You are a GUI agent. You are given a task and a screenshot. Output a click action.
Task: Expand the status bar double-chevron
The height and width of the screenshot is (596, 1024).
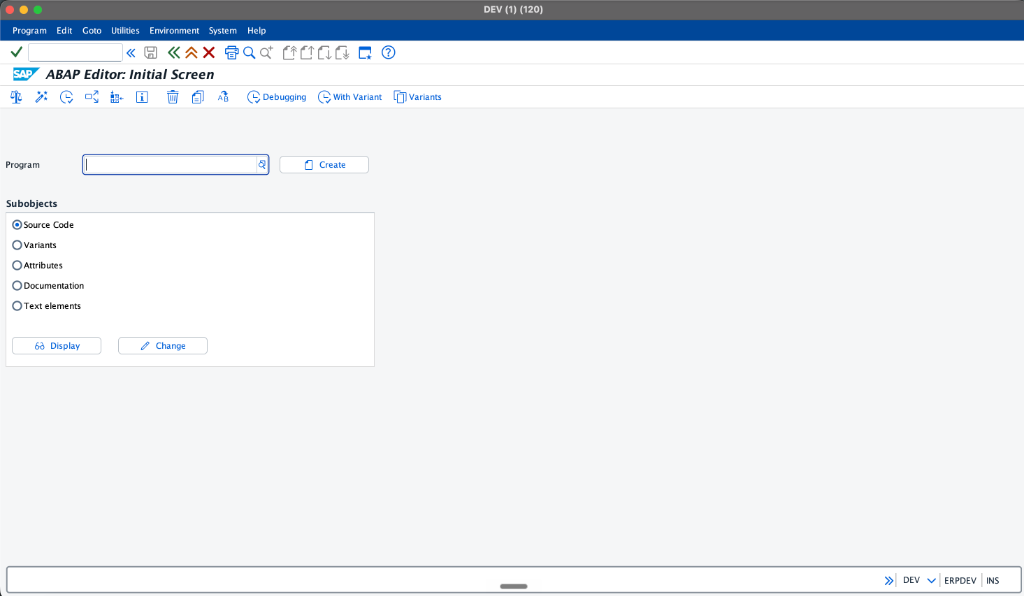coord(889,580)
